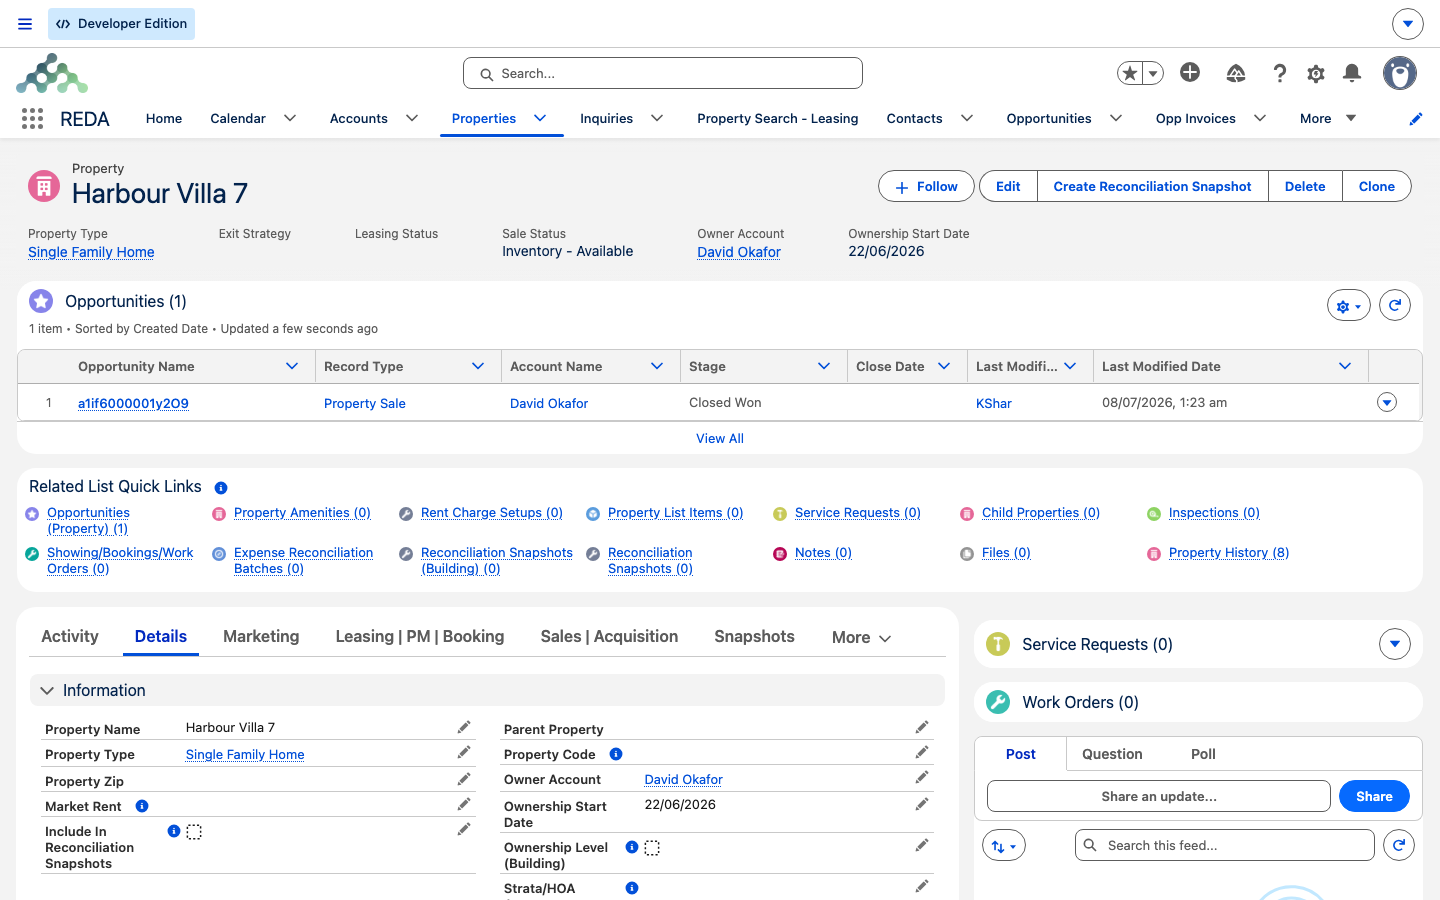
Task: Sort by Stage column header
Action: tap(707, 367)
